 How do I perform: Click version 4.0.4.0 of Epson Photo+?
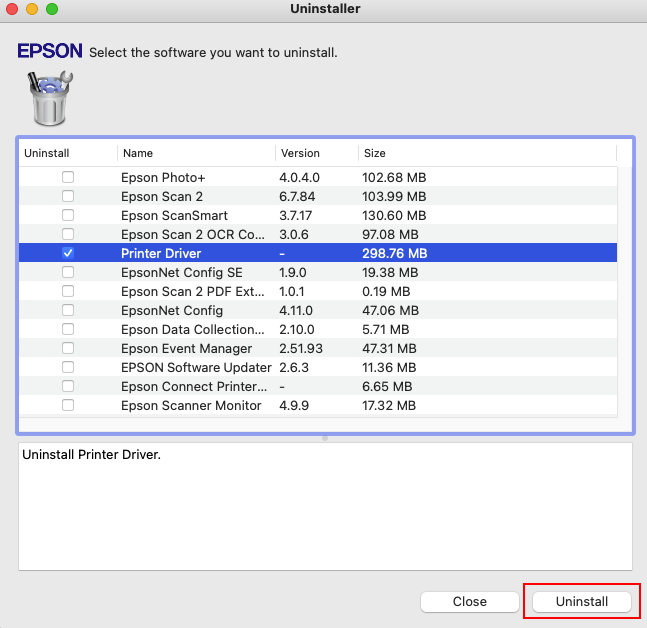299,177
